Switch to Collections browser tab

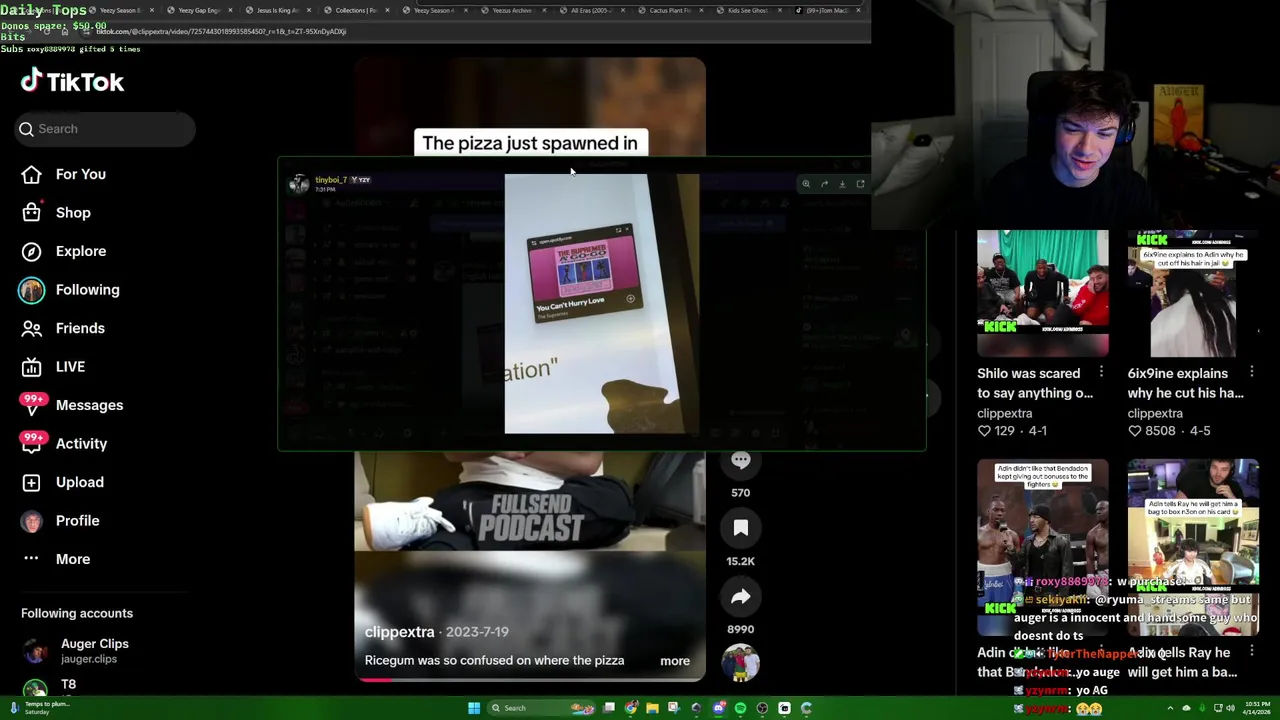[x=356, y=10]
